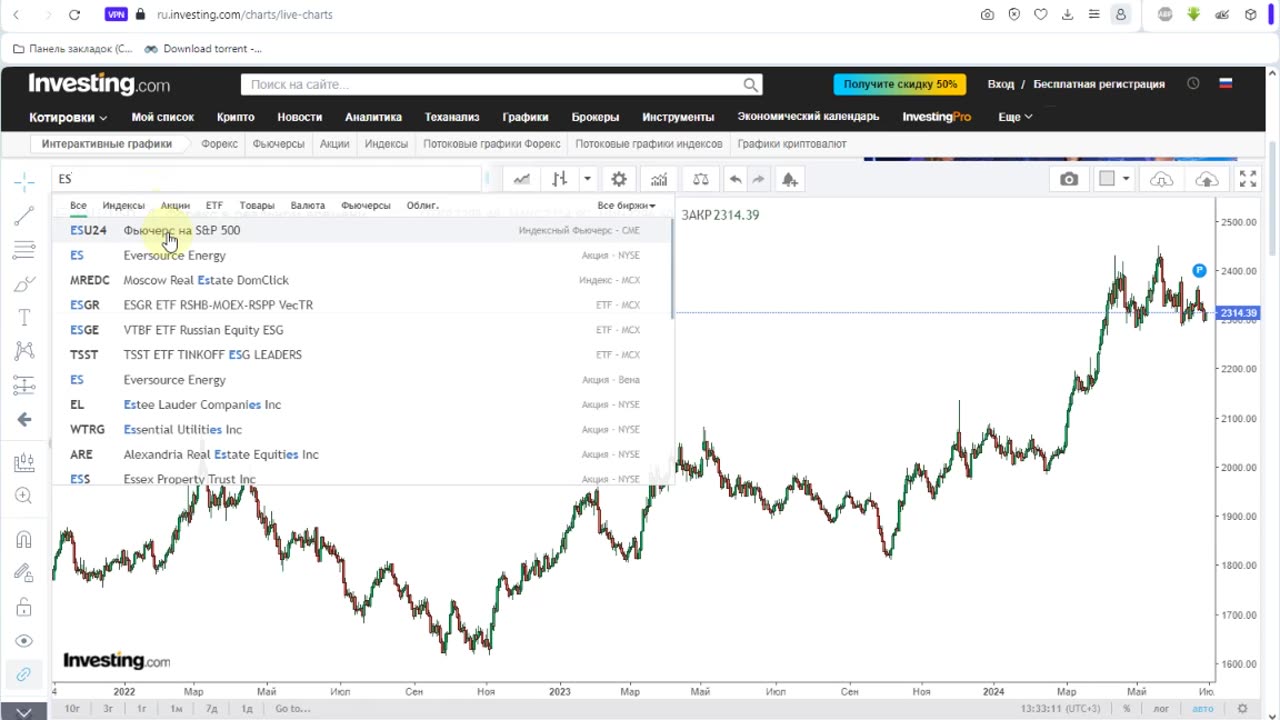Image resolution: width=1280 pixels, height=720 pixels.
Task: Select the Все filter tab
Action: tap(78, 205)
